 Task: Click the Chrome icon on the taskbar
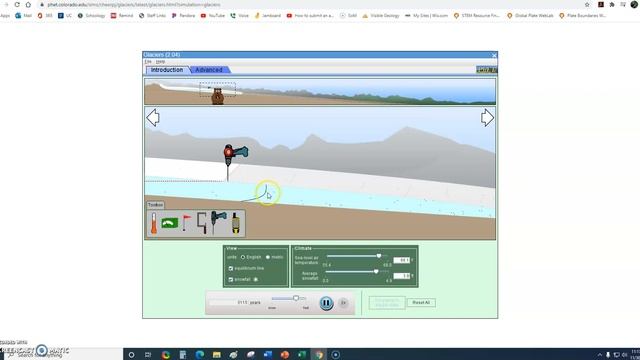click(x=319, y=355)
